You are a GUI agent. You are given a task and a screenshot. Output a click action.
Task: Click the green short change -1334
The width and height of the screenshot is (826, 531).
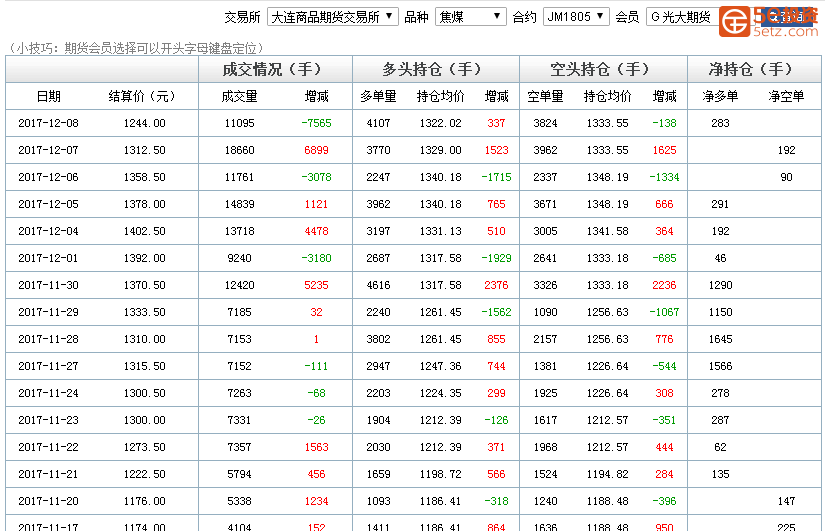(664, 177)
